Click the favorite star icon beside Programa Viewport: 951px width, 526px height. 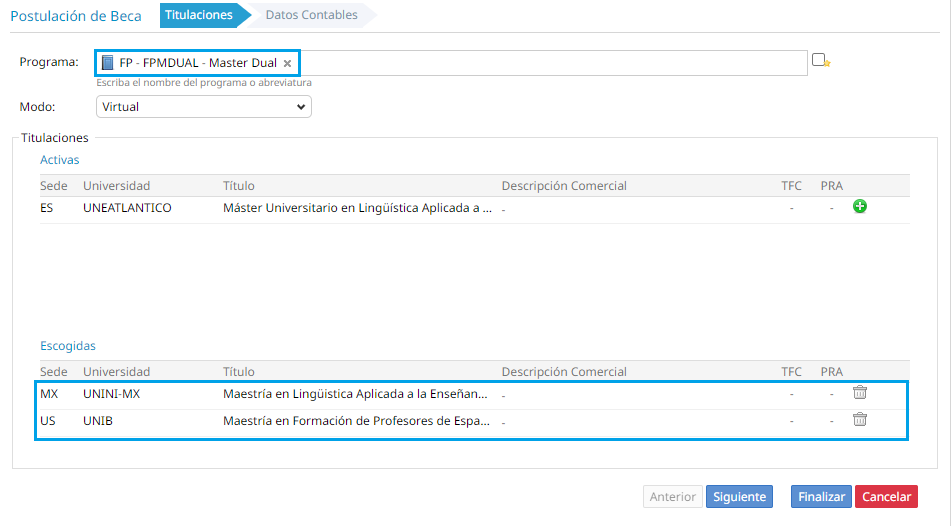(x=821, y=61)
